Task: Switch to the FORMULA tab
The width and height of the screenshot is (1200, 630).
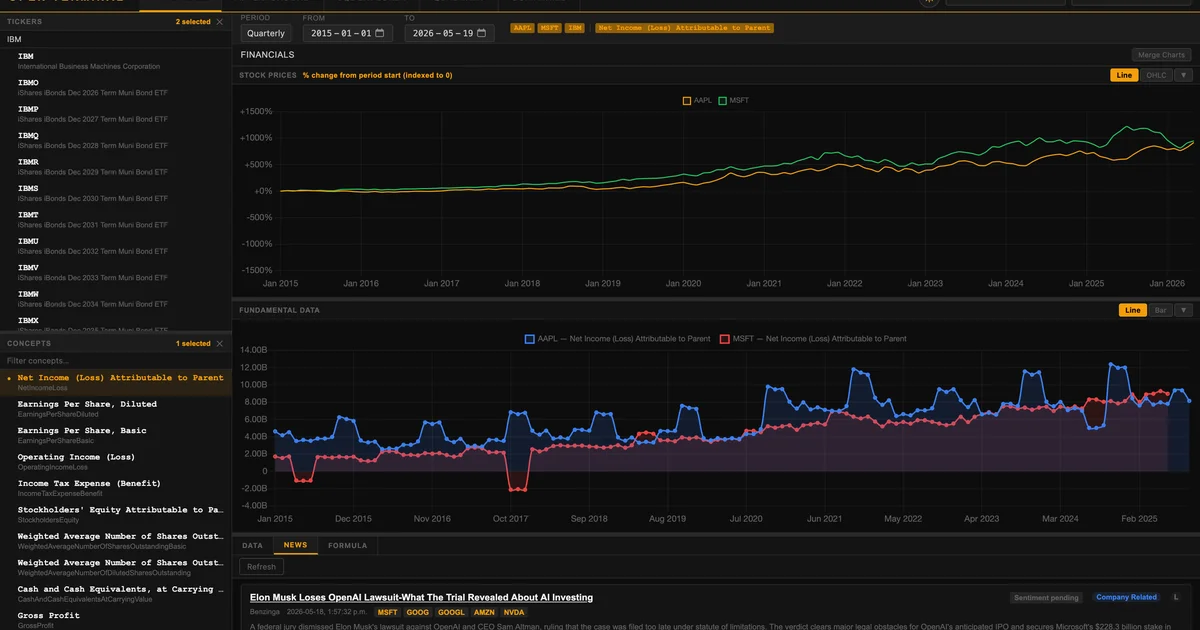Action: pyautogui.click(x=347, y=545)
